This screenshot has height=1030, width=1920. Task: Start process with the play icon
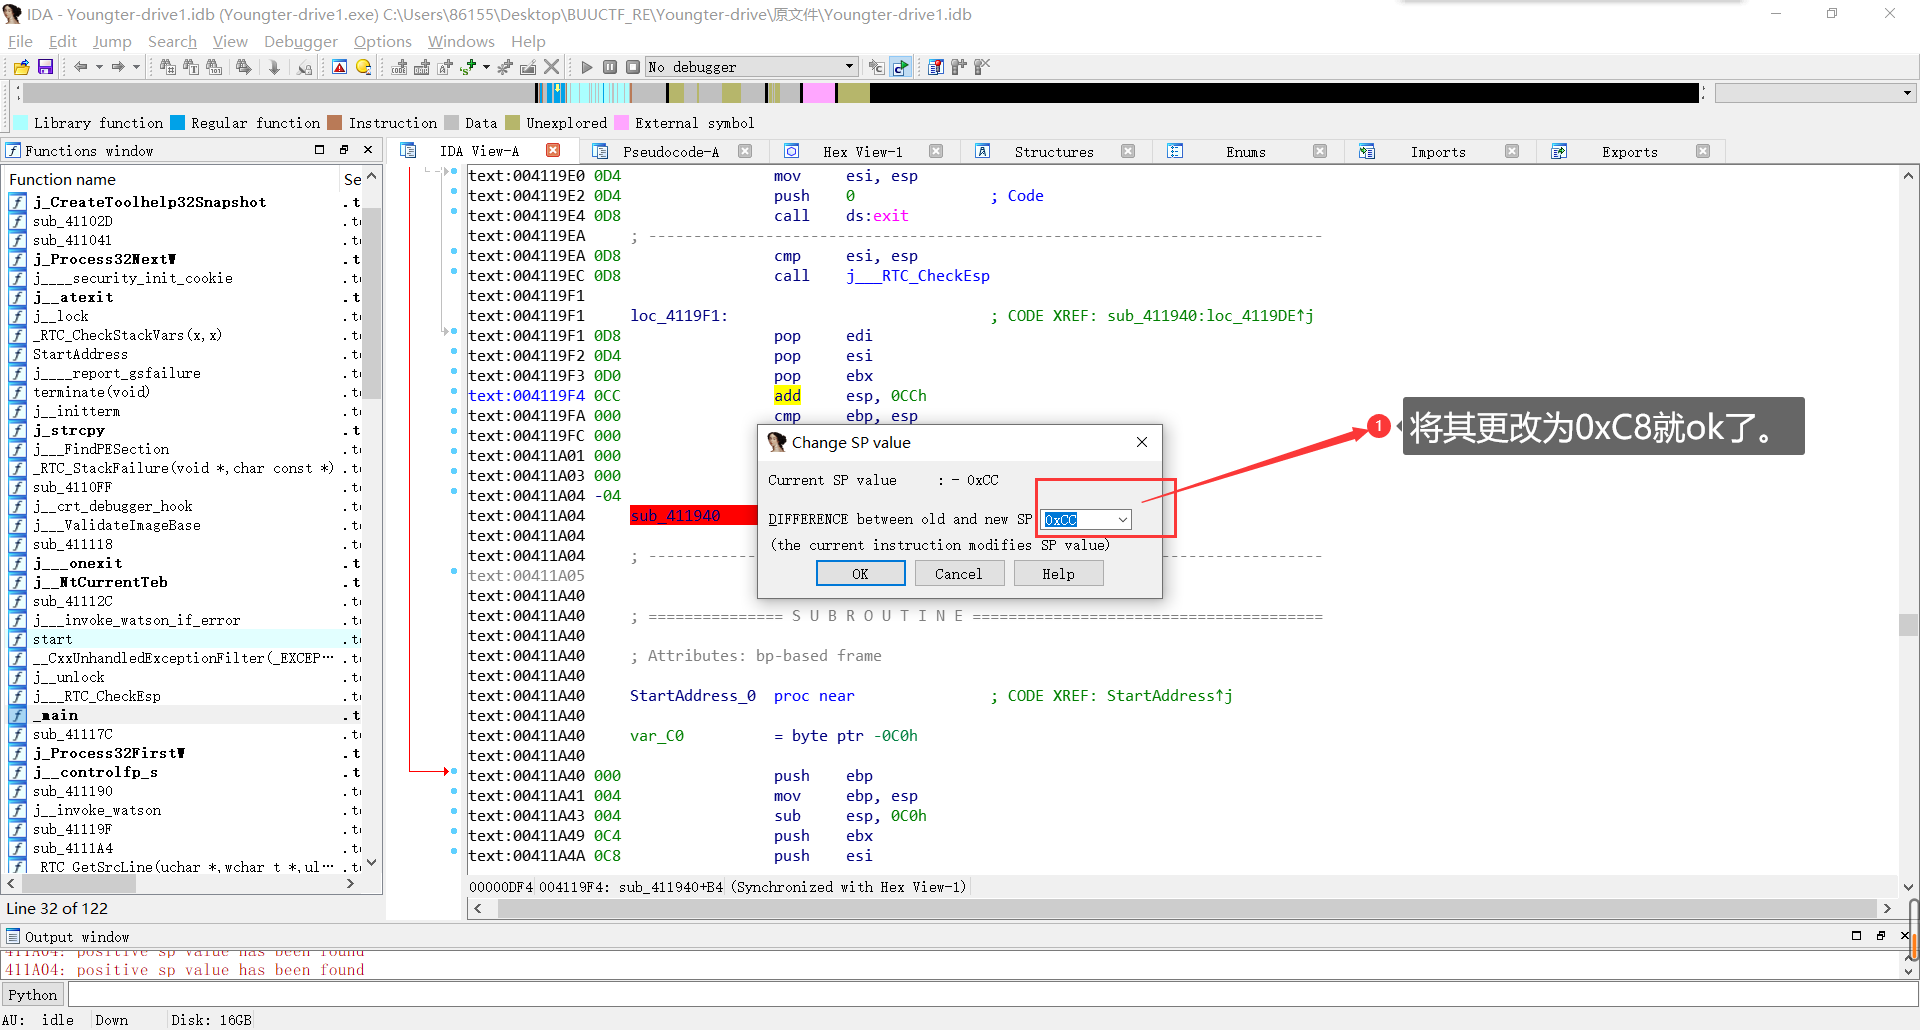pyautogui.click(x=587, y=67)
